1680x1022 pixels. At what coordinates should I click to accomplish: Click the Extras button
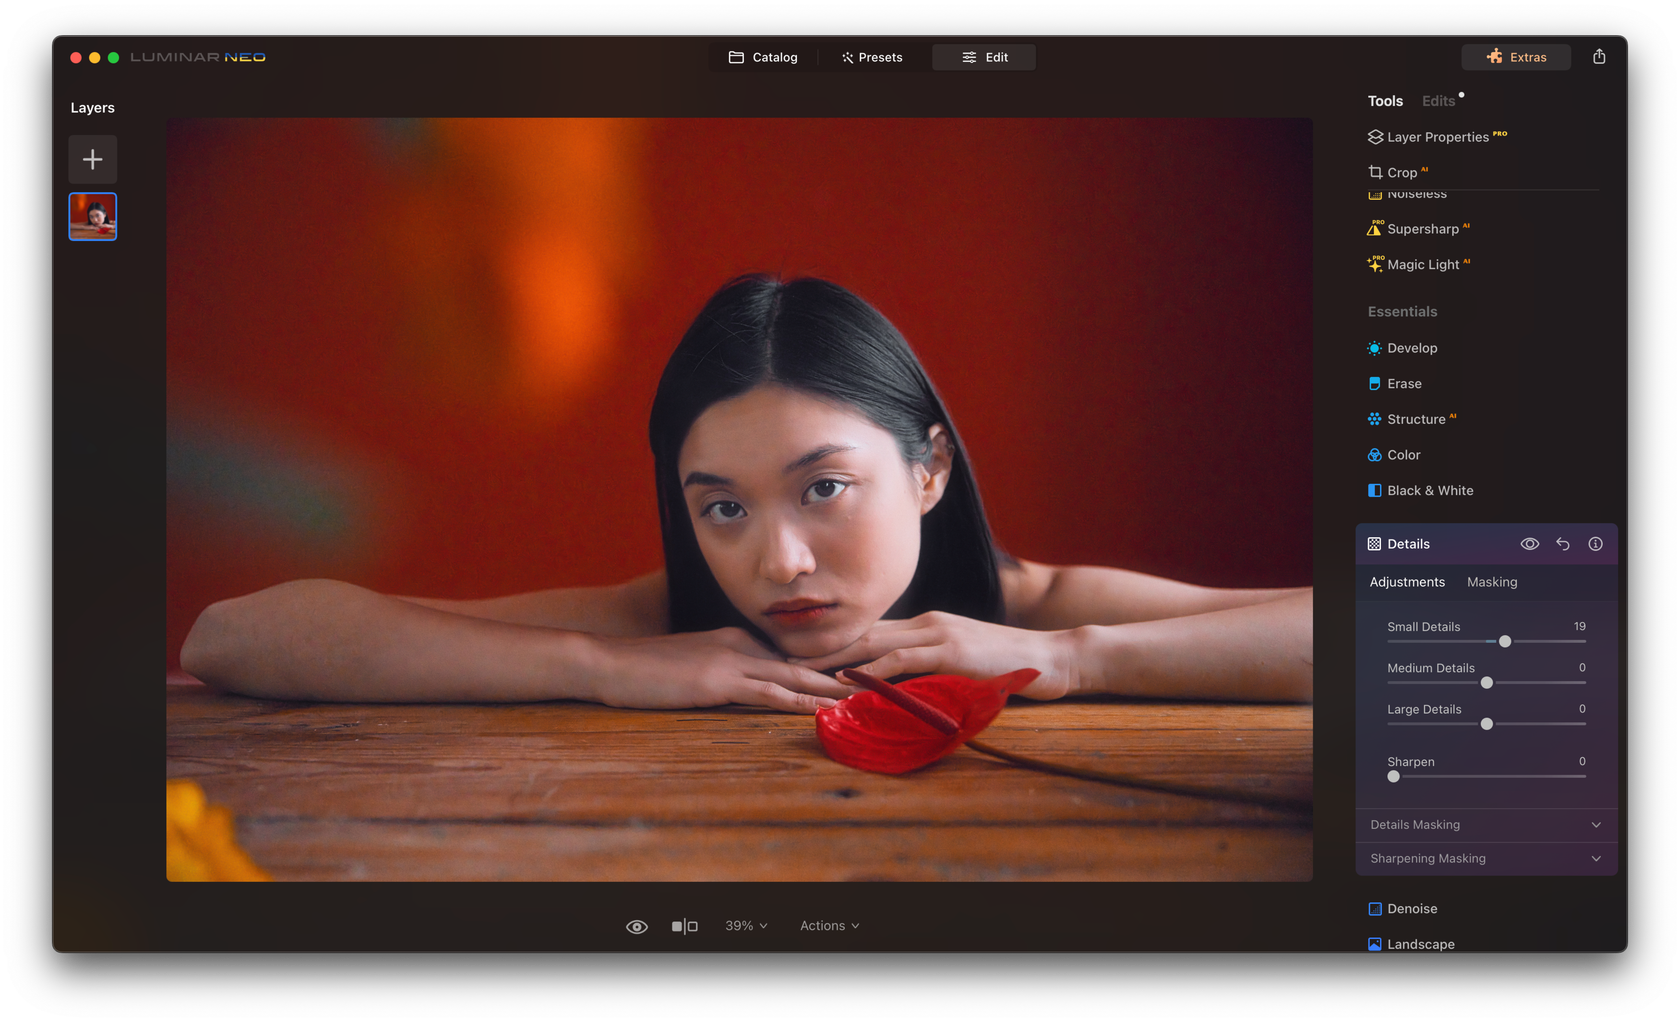pos(1516,57)
